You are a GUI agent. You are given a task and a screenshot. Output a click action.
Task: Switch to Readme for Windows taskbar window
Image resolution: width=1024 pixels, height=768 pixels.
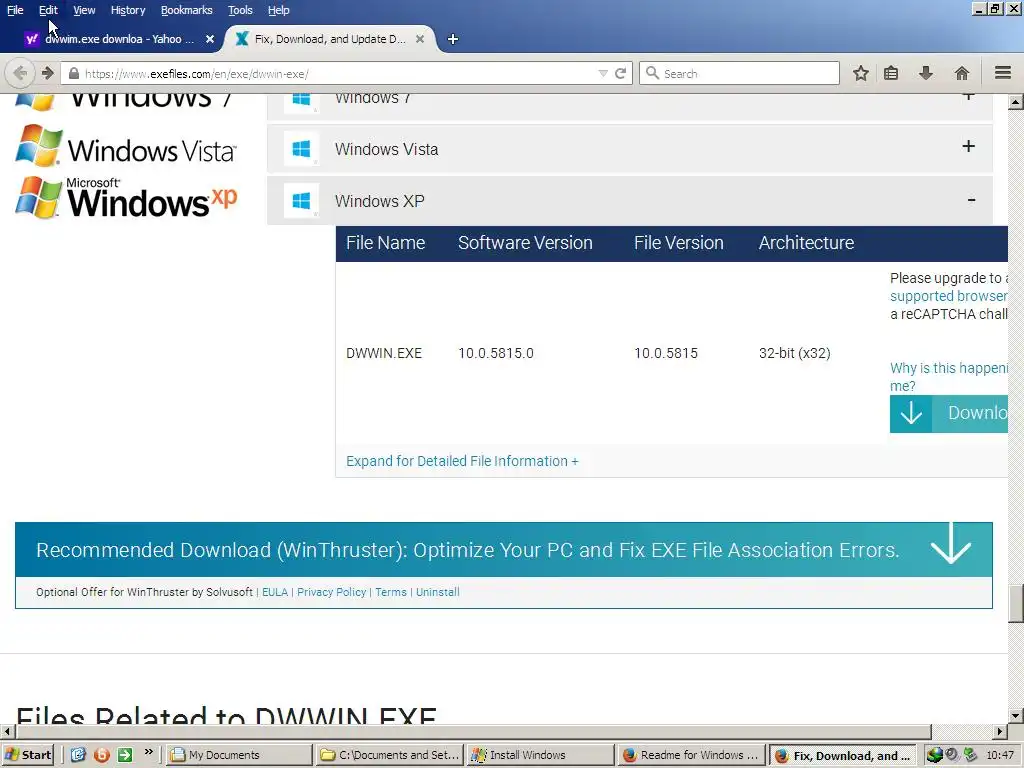pos(692,755)
